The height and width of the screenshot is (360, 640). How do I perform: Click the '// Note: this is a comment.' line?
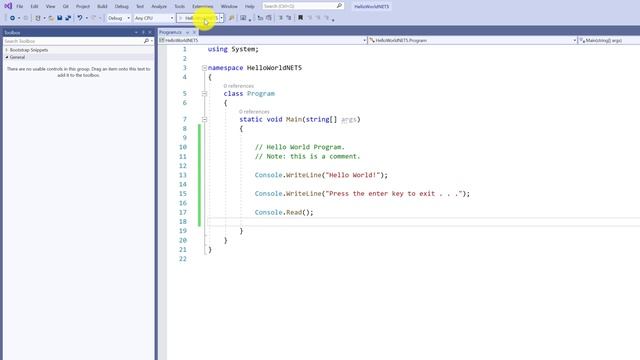[x=307, y=156]
